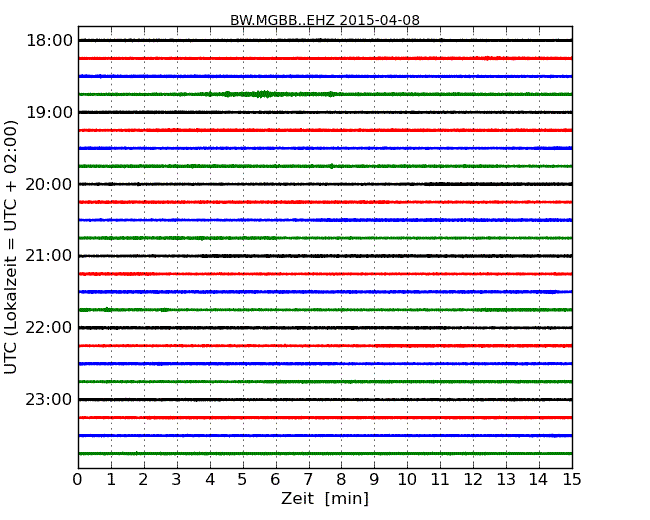The height and width of the screenshot is (520, 650).
Task: Select the 23:00 time label
Action: click(49, 399)
